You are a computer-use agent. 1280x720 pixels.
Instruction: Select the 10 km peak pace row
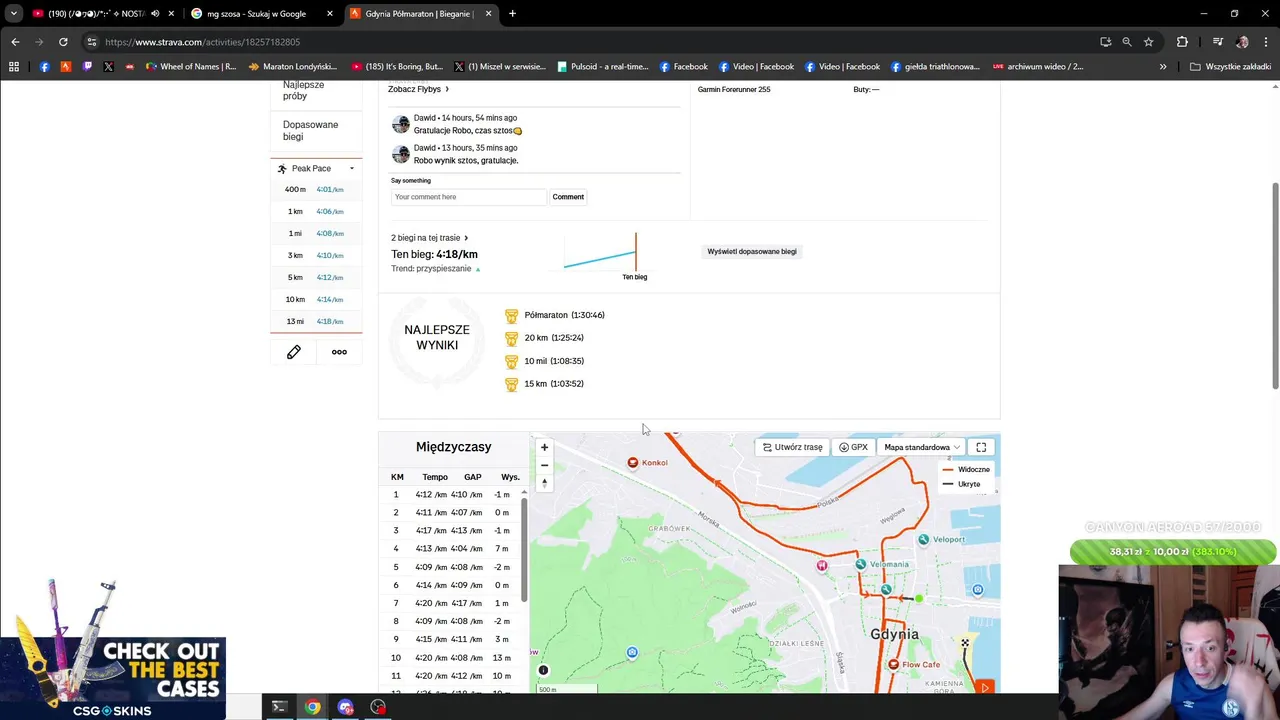(316, 299)
